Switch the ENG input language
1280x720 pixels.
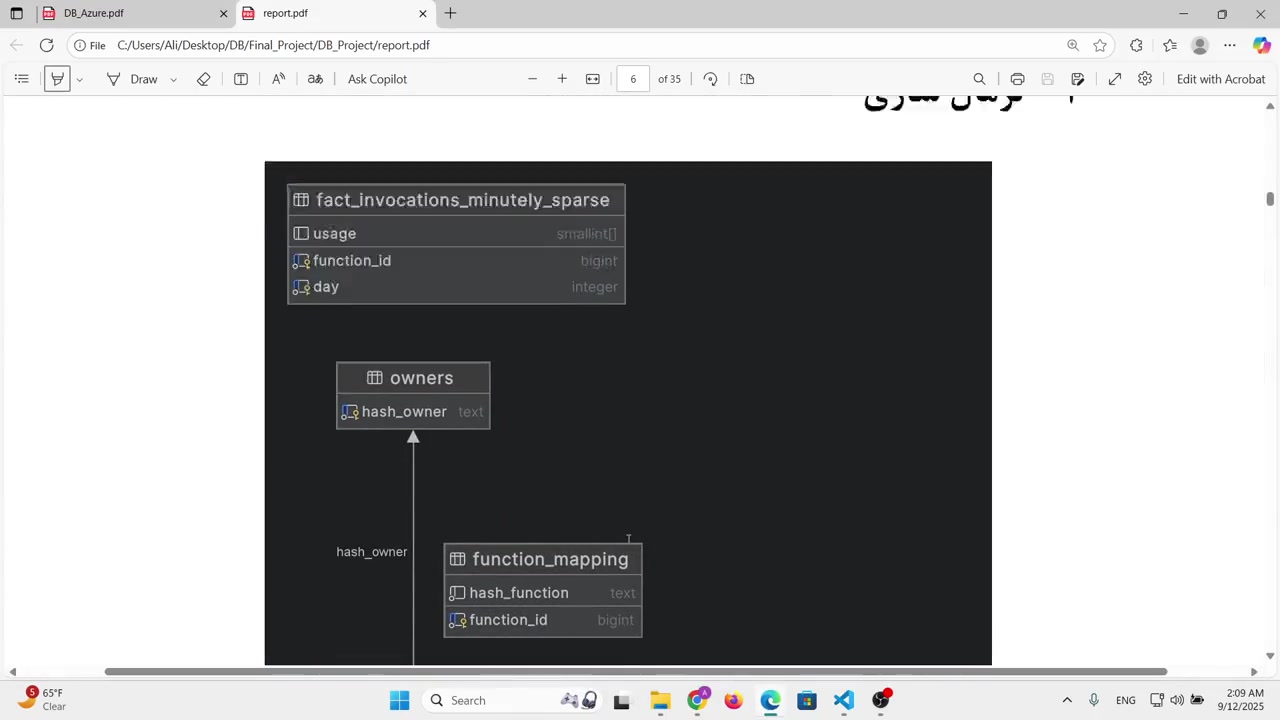click(1125, 700)
